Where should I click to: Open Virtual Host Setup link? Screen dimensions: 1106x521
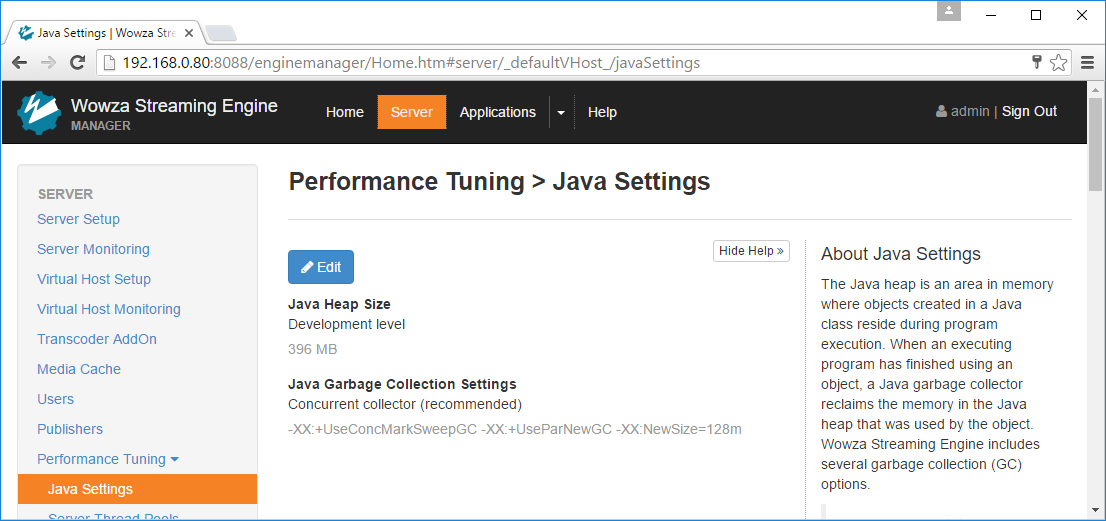pos(94,279)
